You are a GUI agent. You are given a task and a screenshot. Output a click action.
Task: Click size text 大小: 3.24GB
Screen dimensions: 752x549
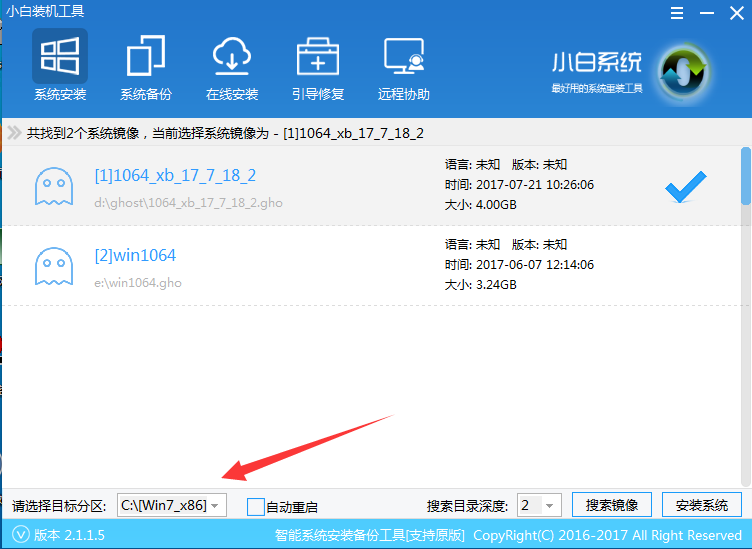pyautogui.click(x=481, y=285)
